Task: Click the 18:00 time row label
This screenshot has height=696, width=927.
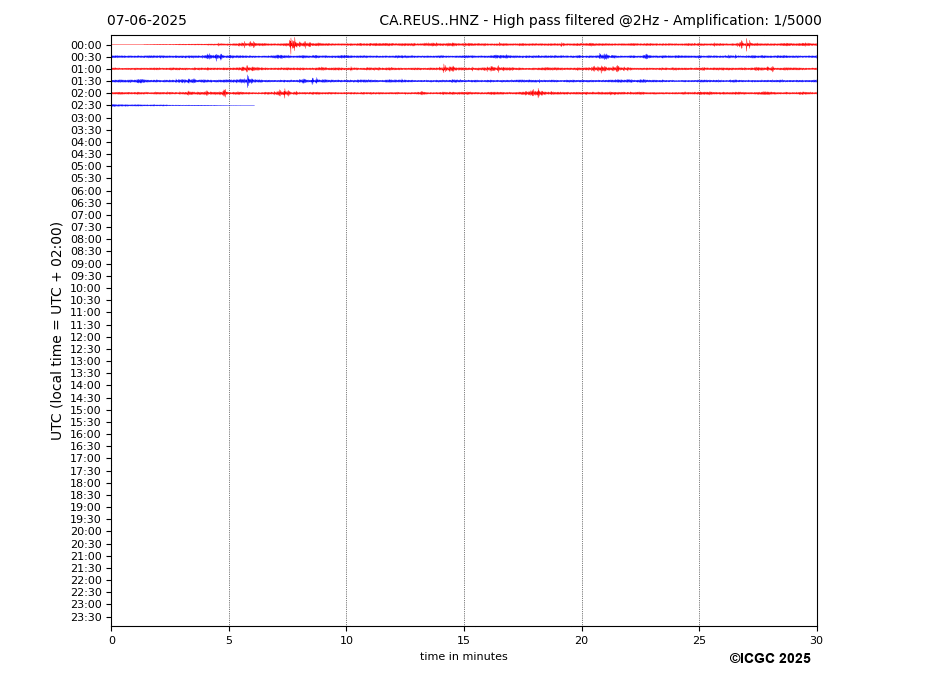Action: coord(86,483)
